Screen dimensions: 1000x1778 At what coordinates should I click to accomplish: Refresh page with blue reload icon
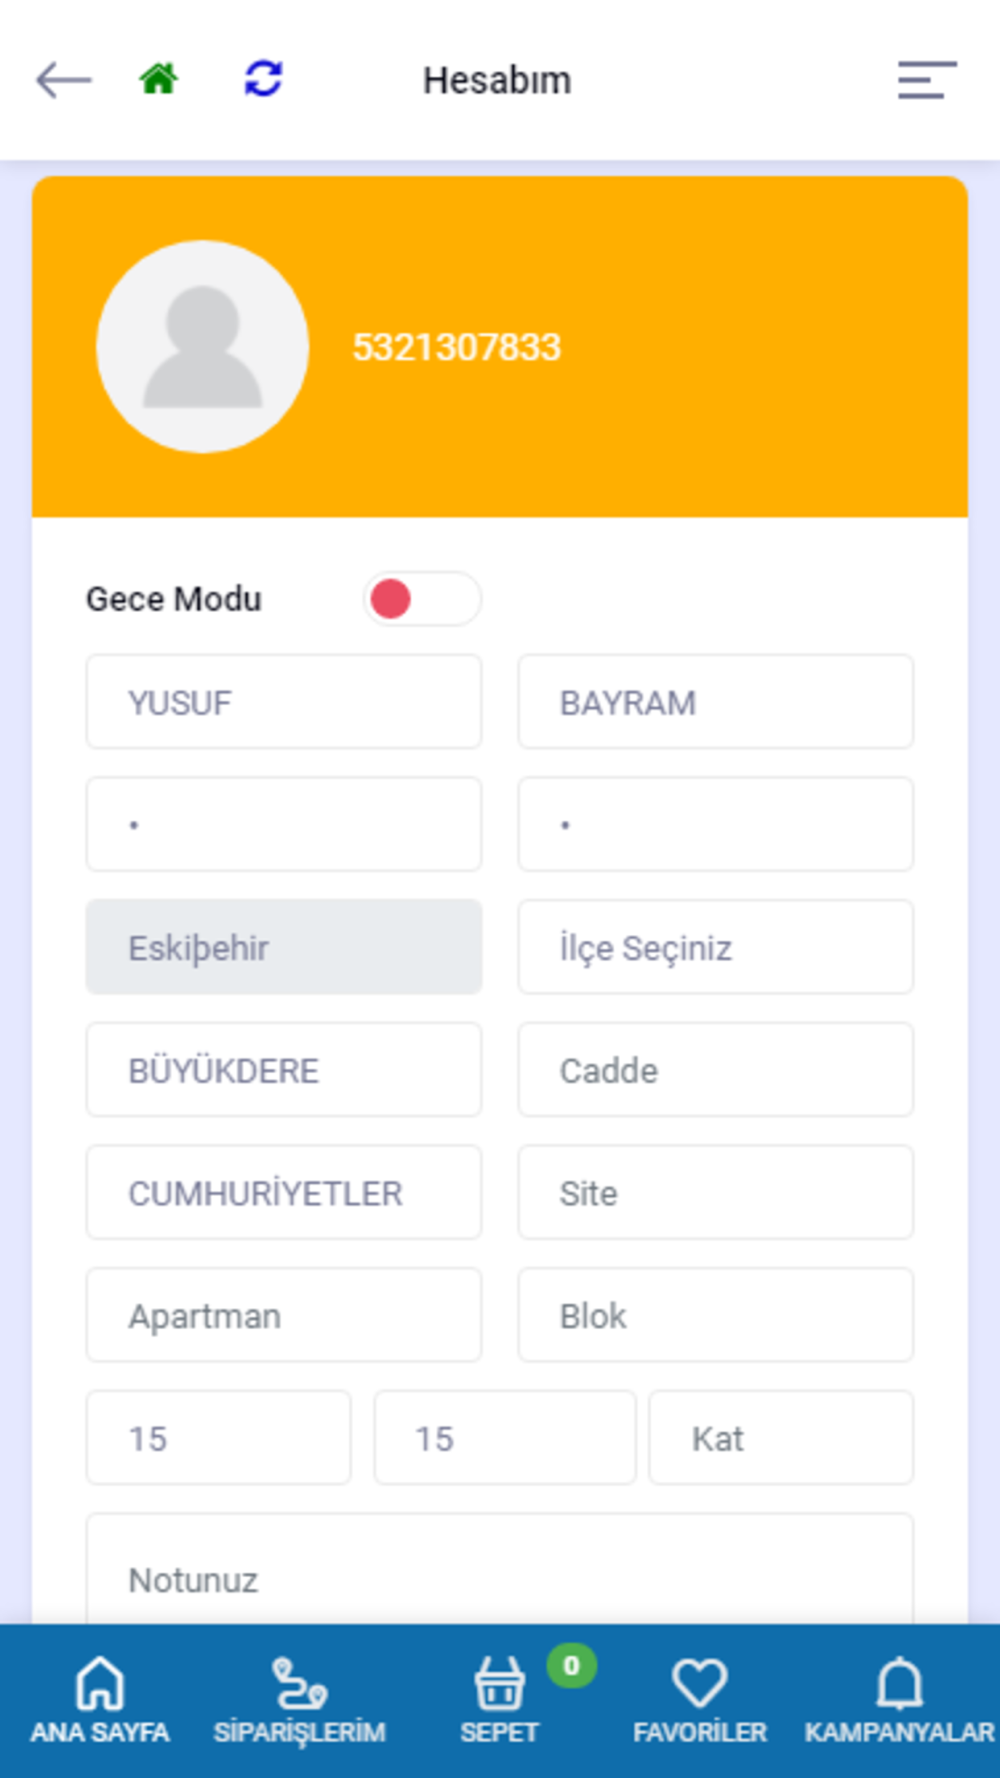(x=263, y=78)
